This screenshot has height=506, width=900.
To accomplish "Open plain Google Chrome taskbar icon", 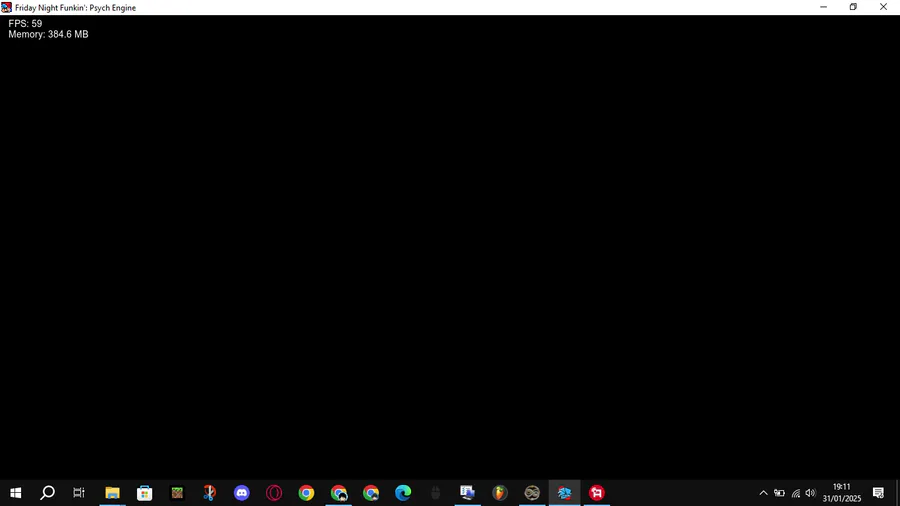I will (307, 493).
